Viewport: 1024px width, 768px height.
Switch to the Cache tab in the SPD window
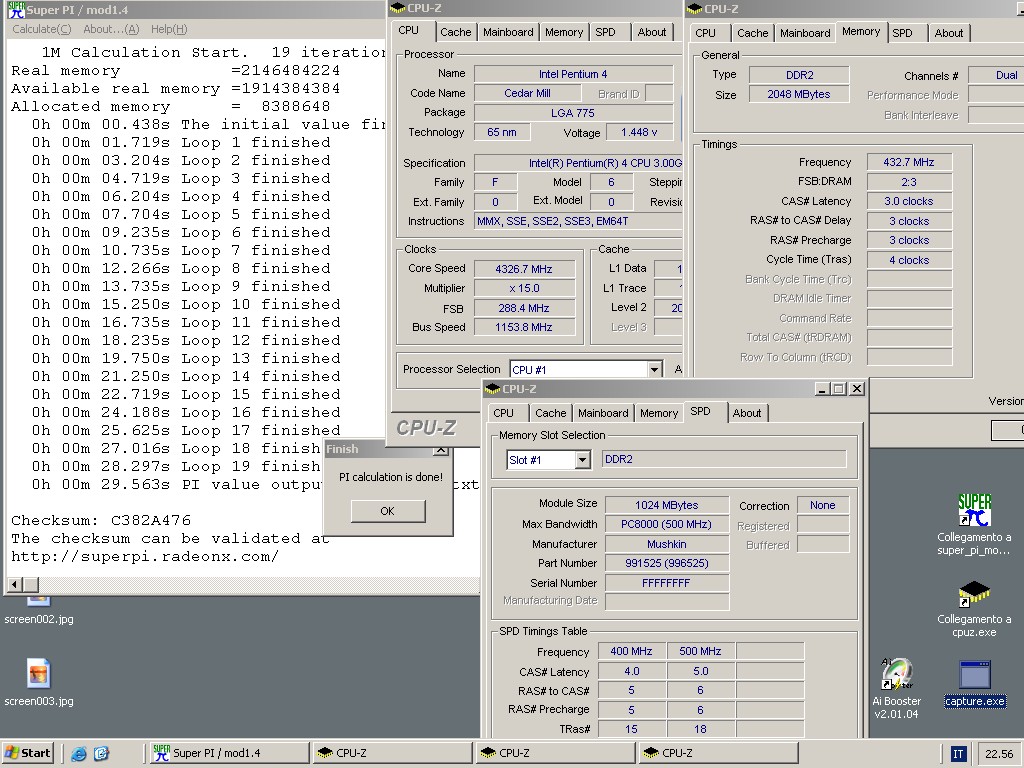pos(551,413)
